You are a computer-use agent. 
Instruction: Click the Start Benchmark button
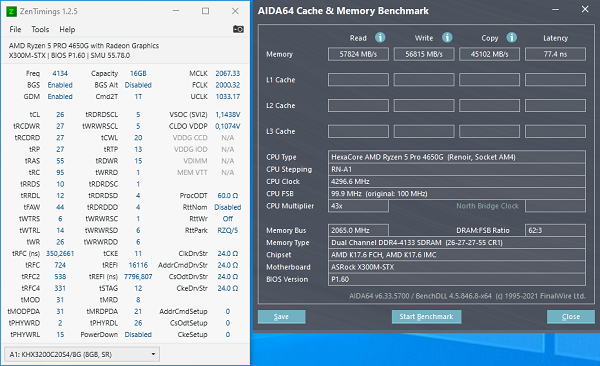426,317
